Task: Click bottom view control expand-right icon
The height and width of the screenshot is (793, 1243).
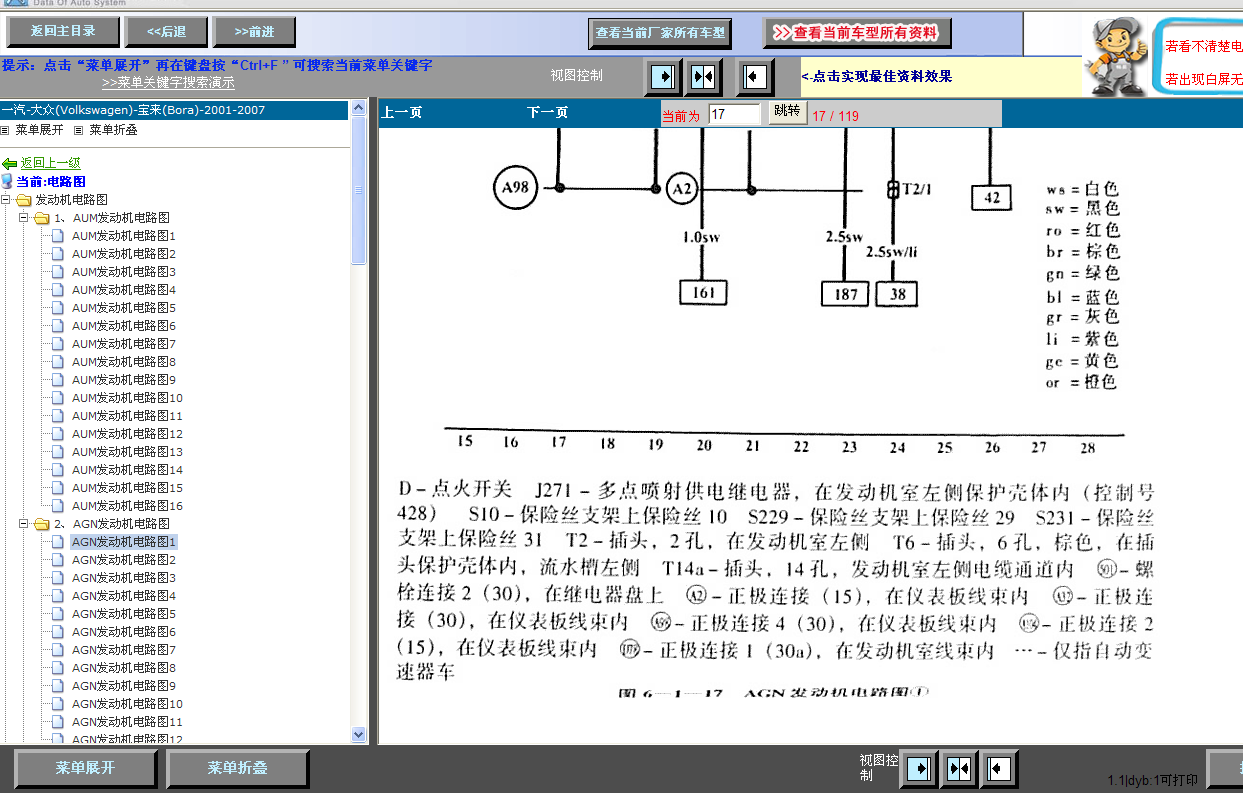Action: [x=920, y=768]
